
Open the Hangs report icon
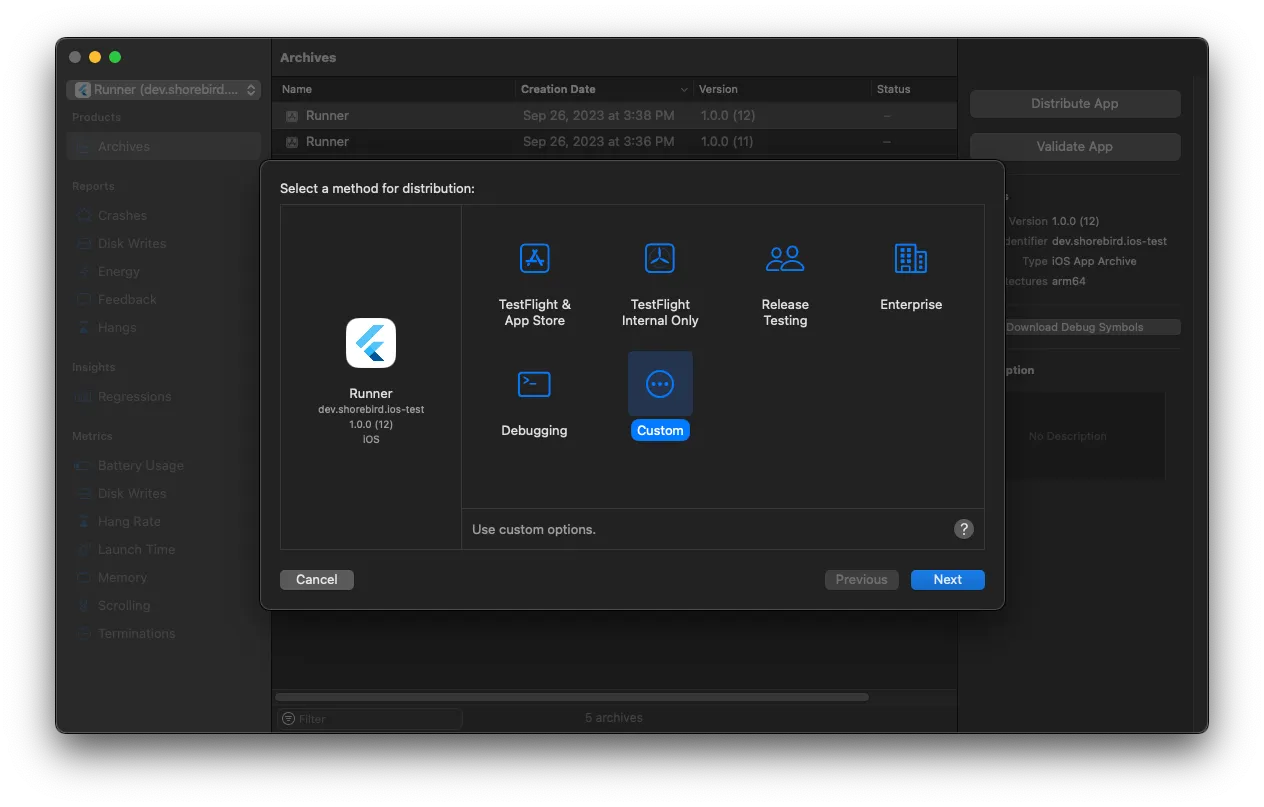tap(84, 327)
